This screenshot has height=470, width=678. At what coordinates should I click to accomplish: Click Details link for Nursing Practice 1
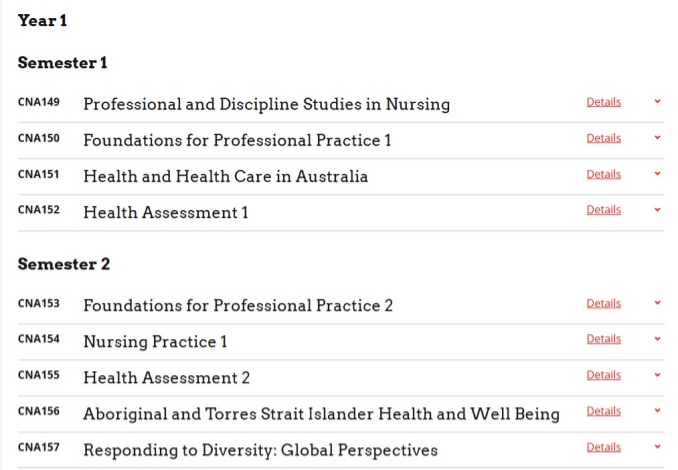pos(603,339)
